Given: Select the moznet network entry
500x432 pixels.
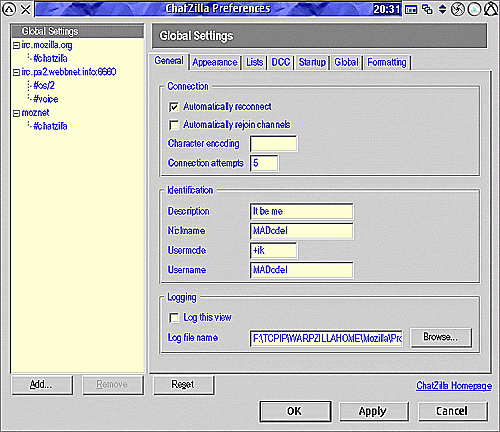Looking at the screenshot, I should pyautogui.click(x=35, y=113).
